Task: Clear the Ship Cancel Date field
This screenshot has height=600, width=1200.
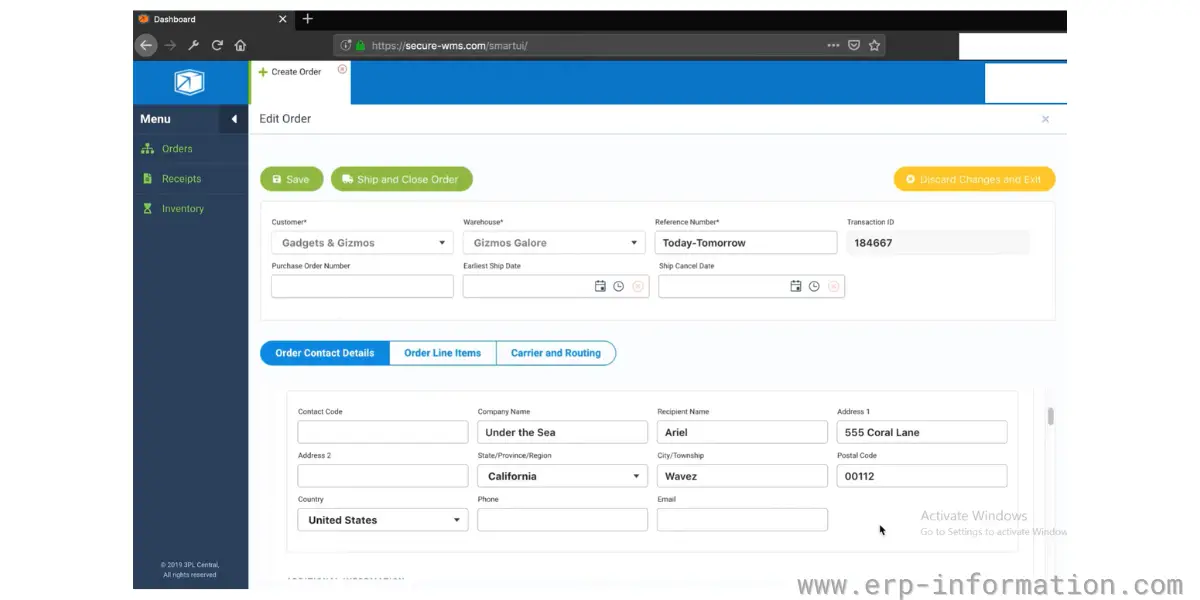Action: [834, 286]
